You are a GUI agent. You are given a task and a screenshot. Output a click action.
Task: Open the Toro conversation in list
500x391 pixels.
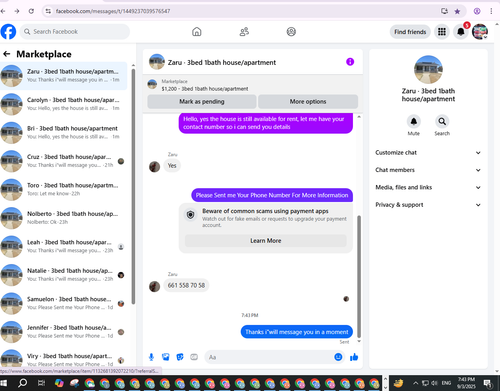pyautogui.click(x=64, y=189)
